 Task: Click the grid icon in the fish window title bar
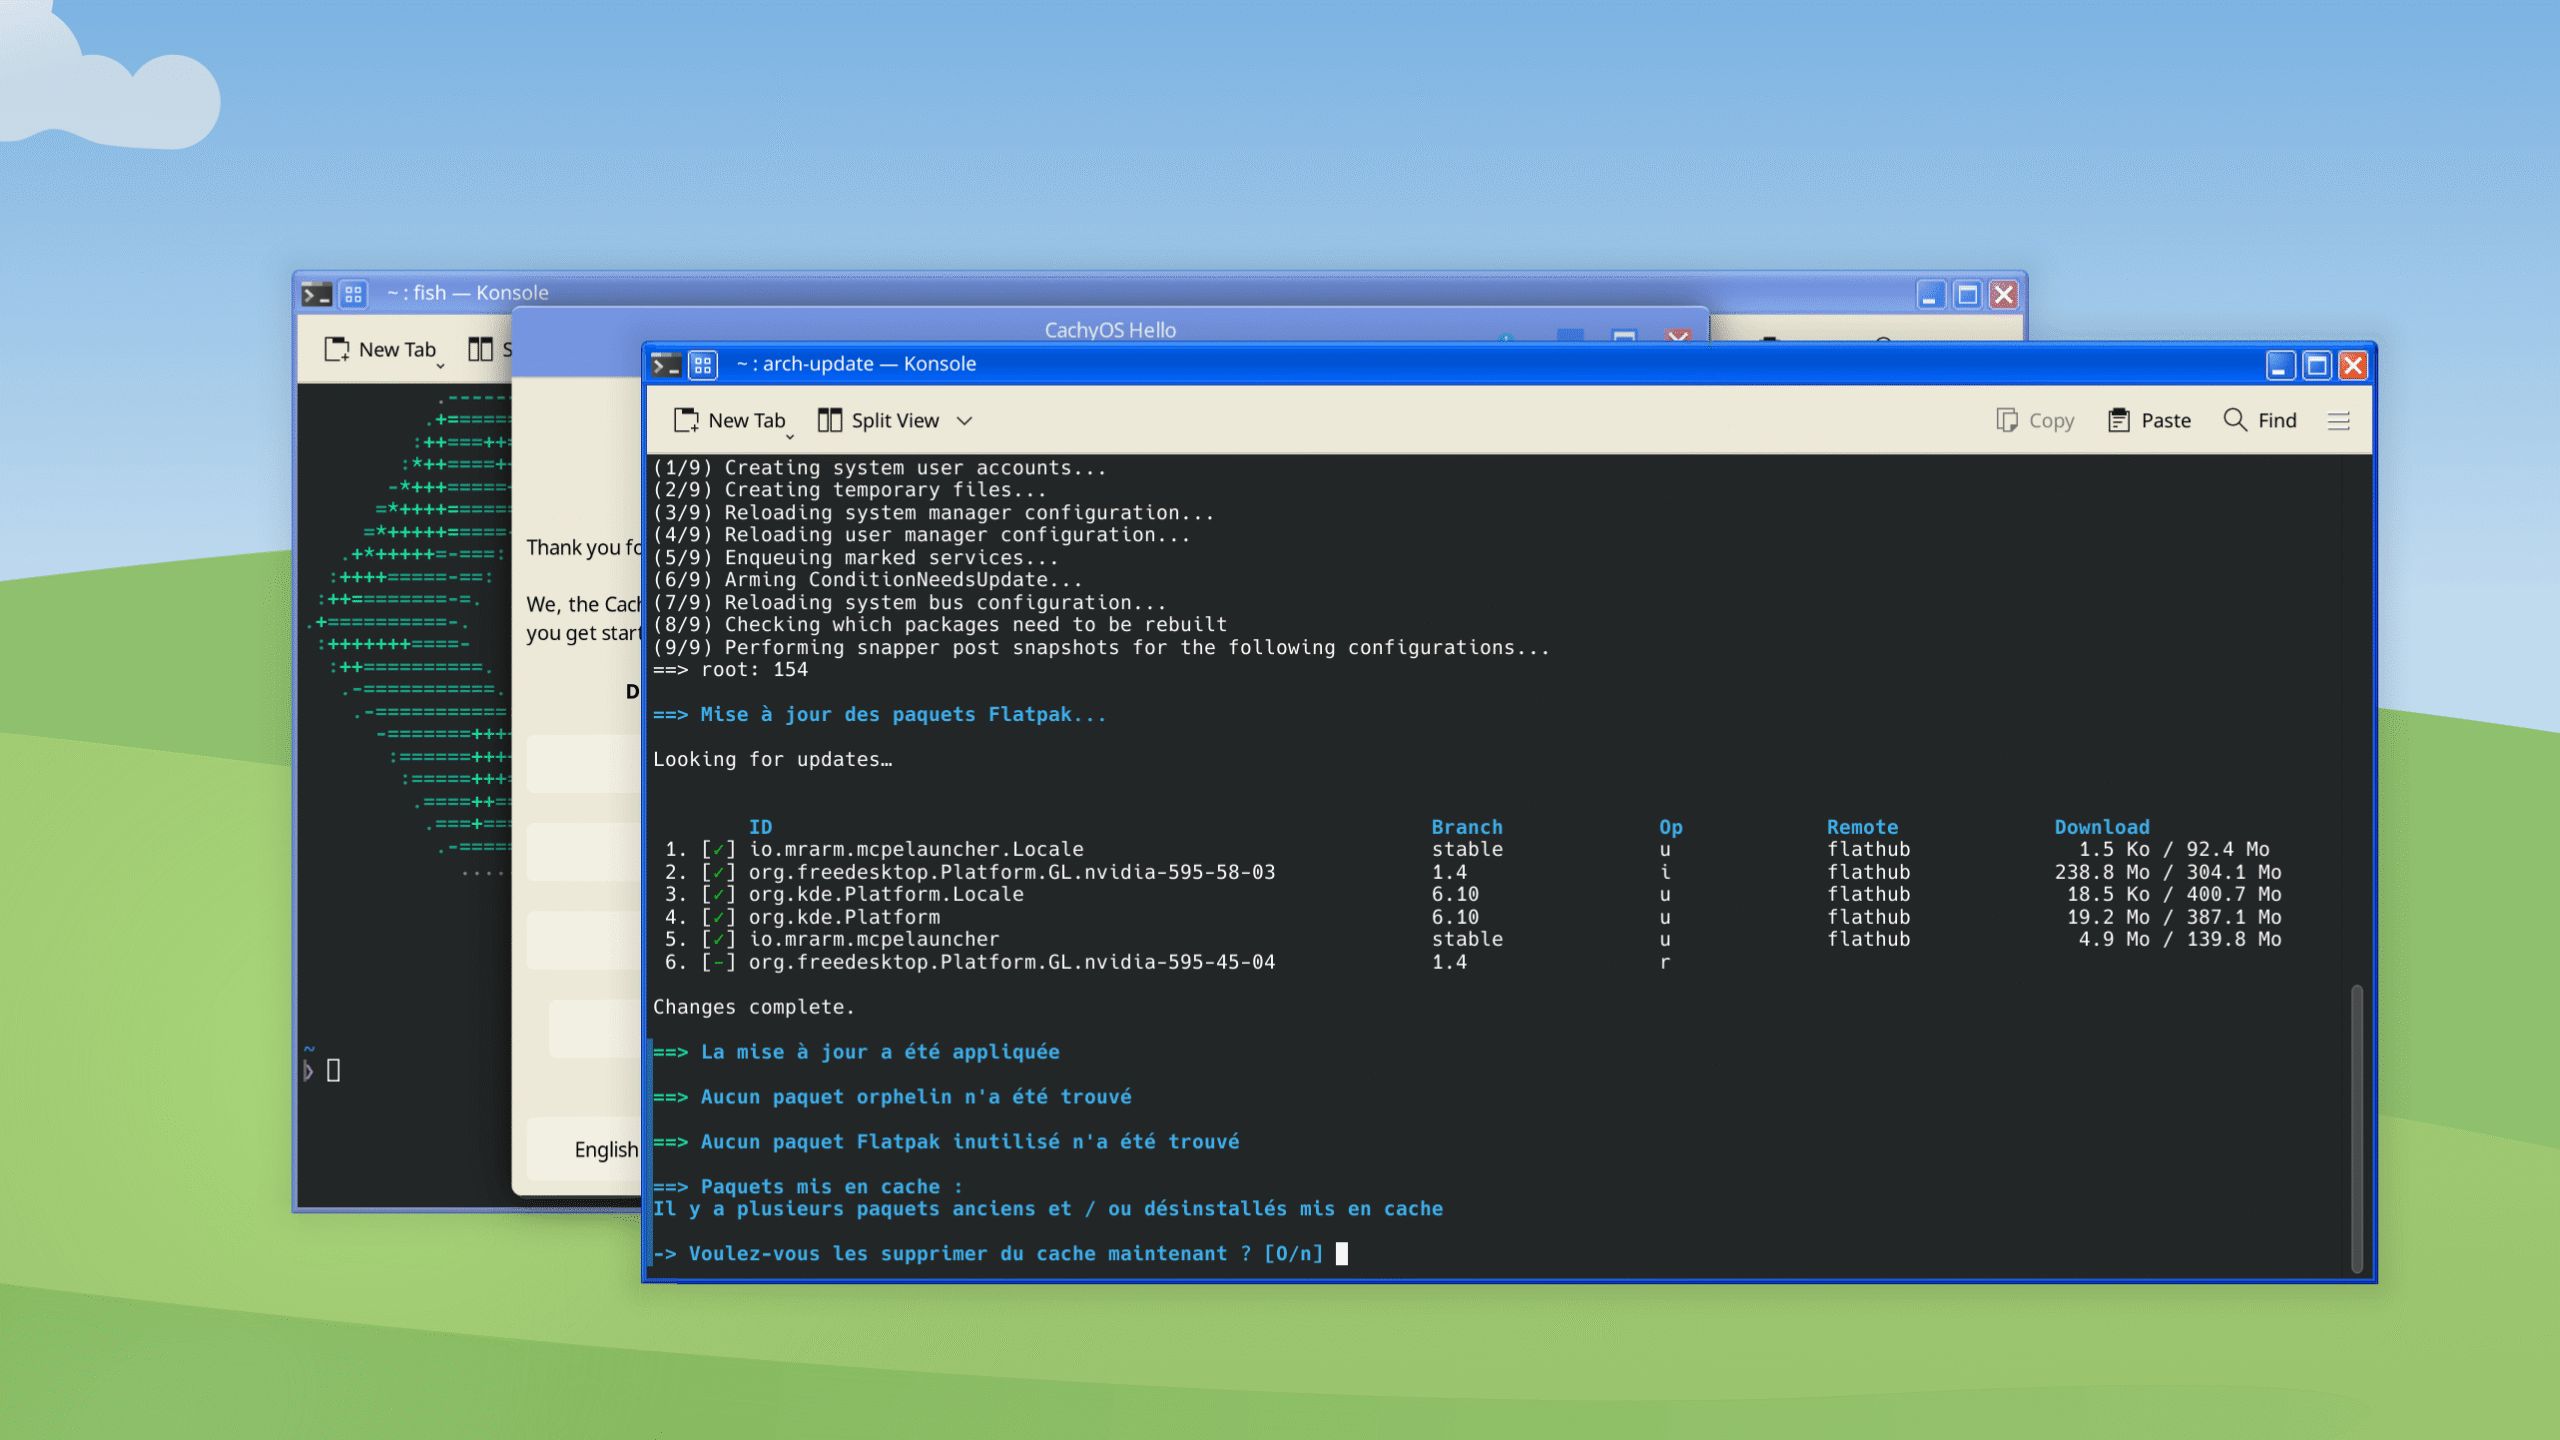[354, 293]
